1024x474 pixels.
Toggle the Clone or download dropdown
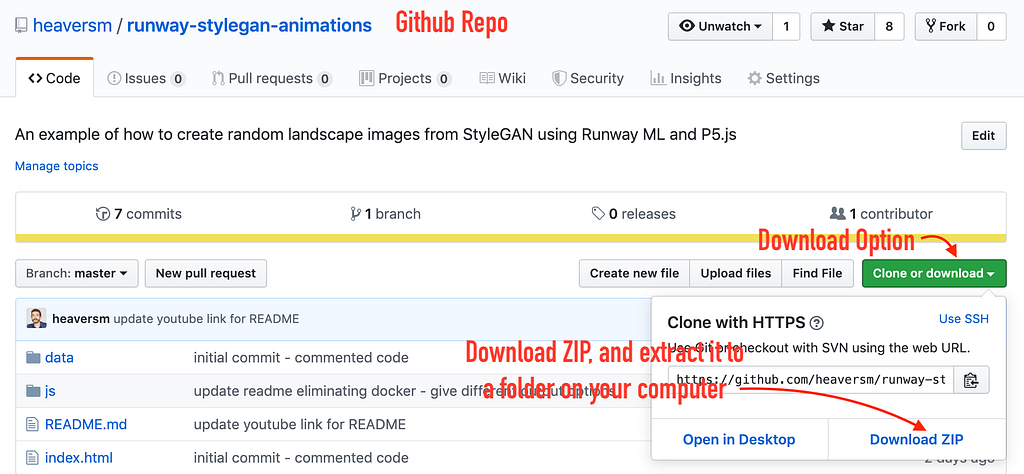(x=934, y=274)
